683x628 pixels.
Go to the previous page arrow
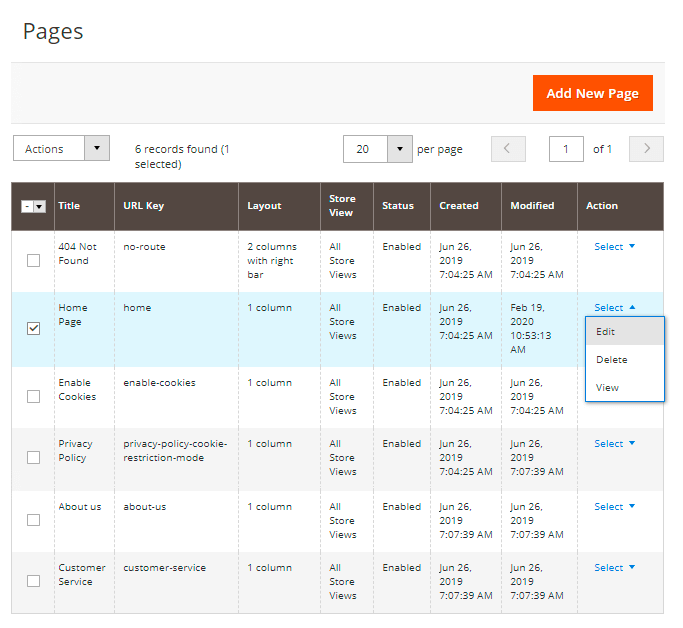(x=508, y=149)
